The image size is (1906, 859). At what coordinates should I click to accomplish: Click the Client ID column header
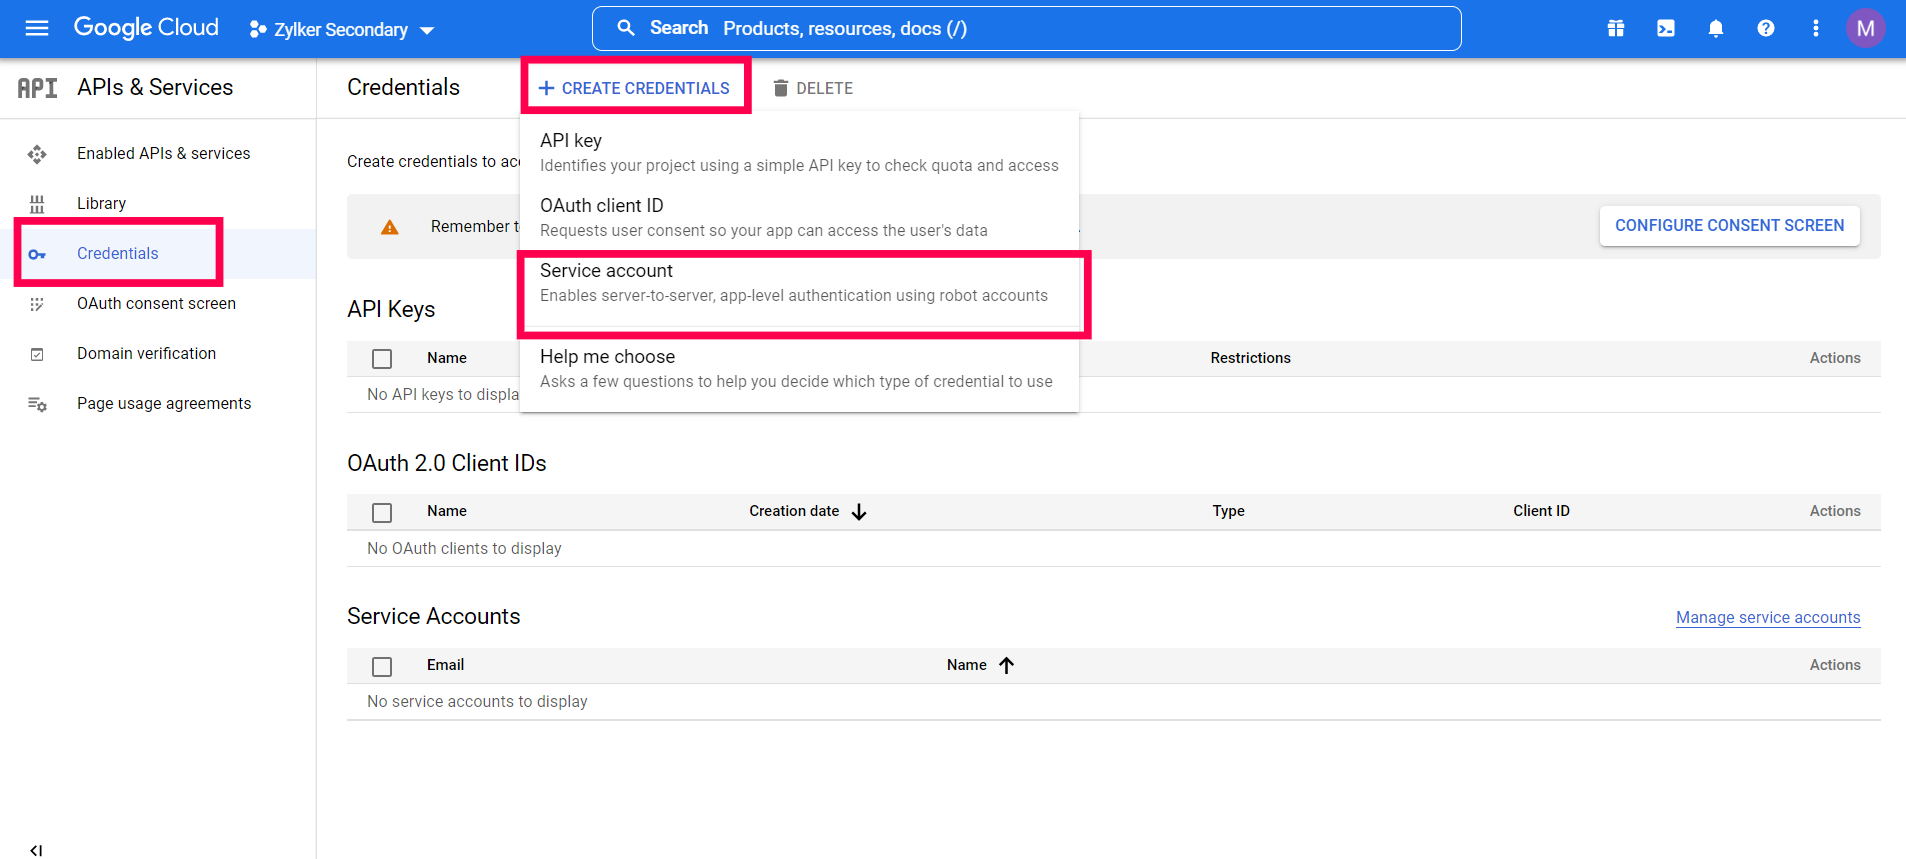[1541, 511]
